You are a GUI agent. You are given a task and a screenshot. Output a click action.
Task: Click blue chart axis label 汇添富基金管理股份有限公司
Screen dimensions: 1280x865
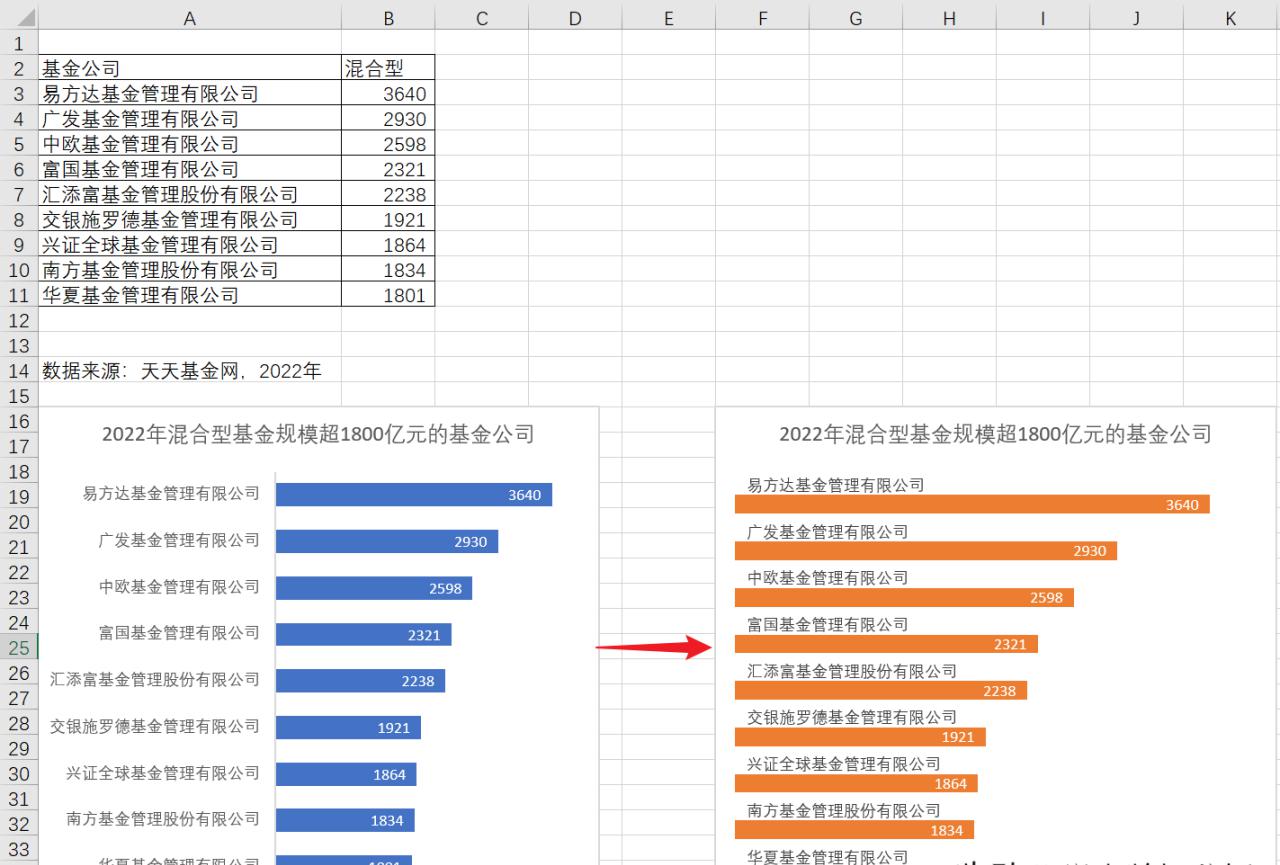pyautogui.click(x=155, y=680)
